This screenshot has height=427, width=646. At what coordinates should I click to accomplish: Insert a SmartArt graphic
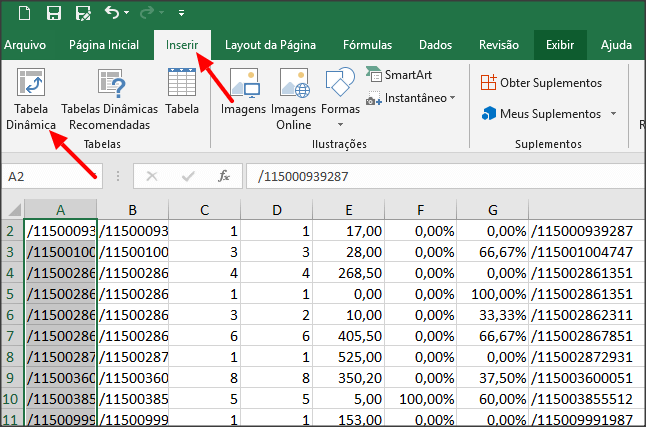399,75
